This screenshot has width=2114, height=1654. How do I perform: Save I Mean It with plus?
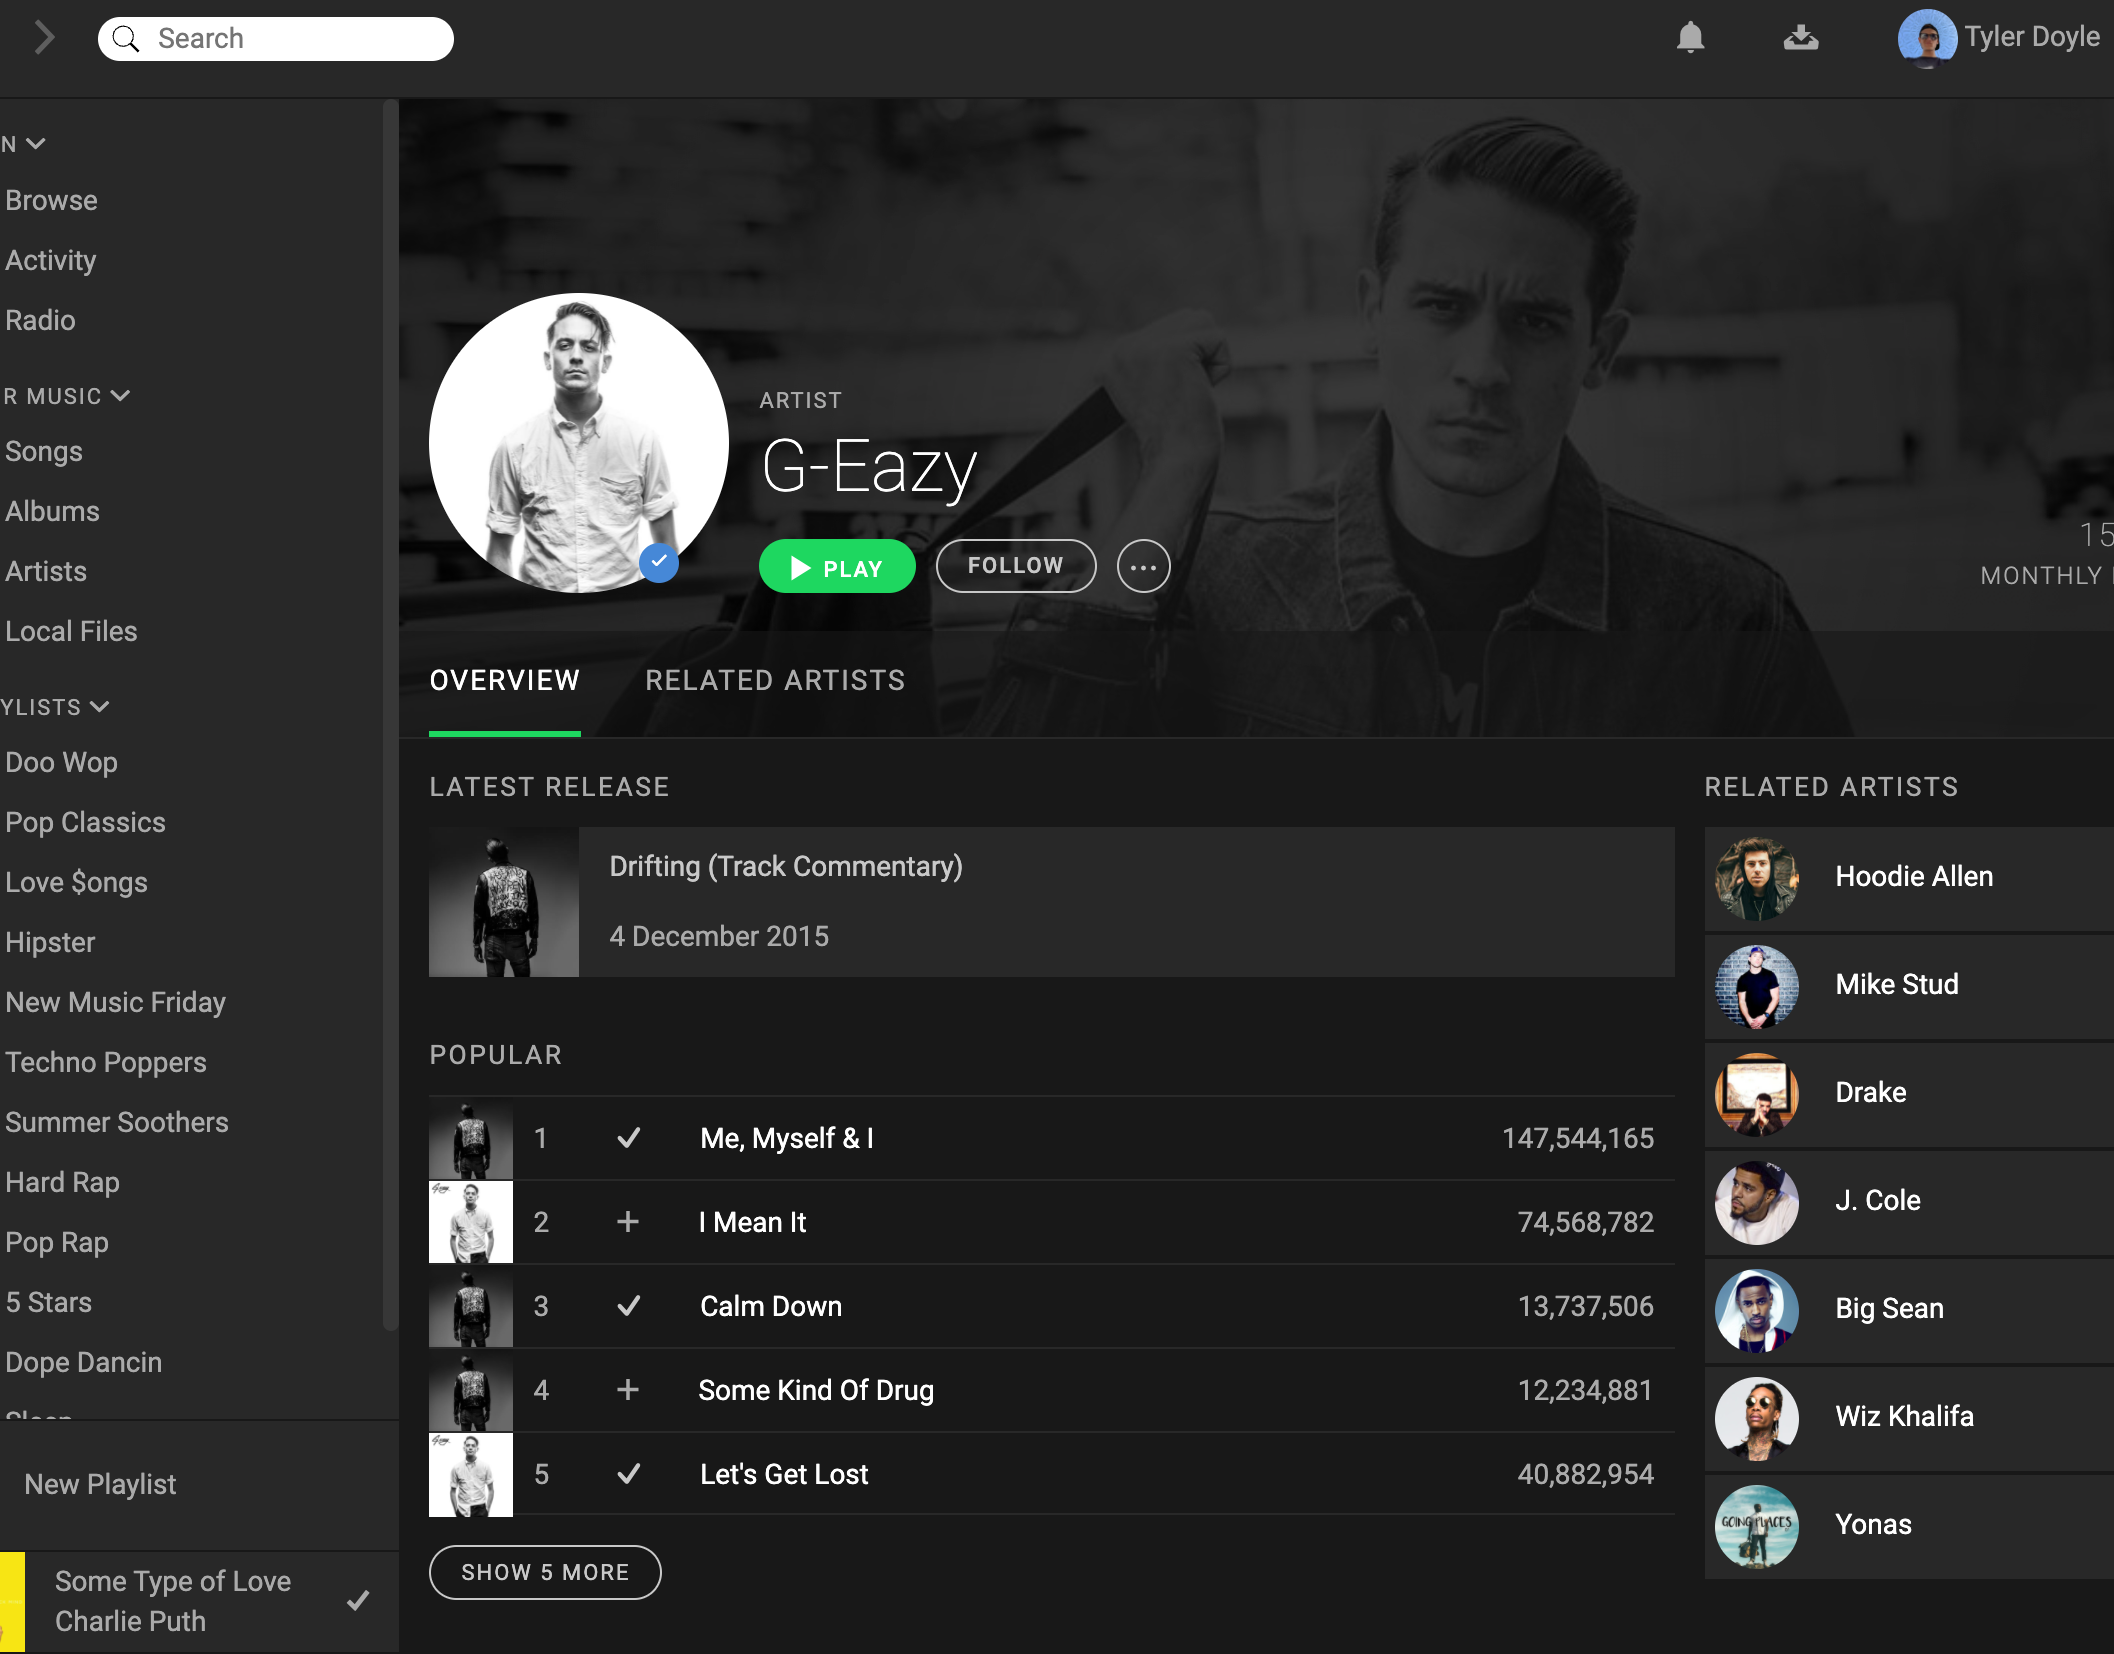(628, 1222)
